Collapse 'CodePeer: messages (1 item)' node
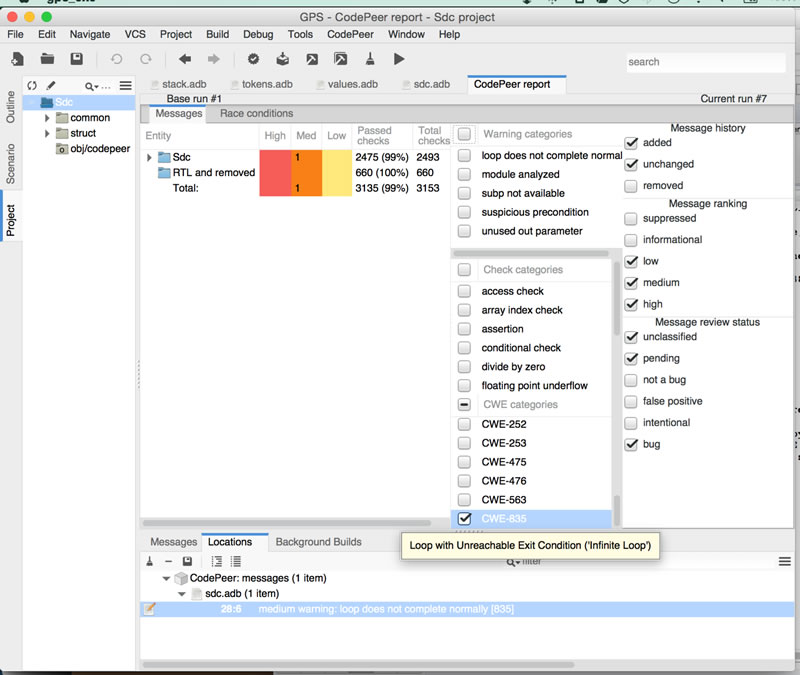The width and height of the screenshot is (800, 675). tap(166, 579)
